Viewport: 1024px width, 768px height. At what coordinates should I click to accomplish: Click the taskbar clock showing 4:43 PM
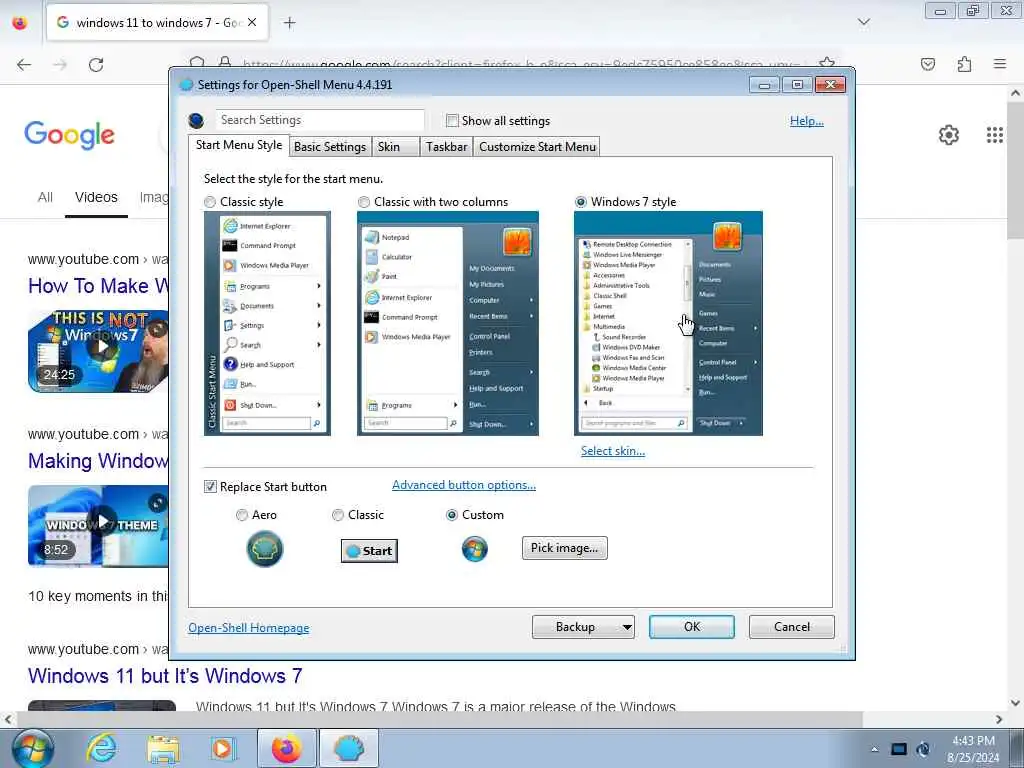click(973, 749)
